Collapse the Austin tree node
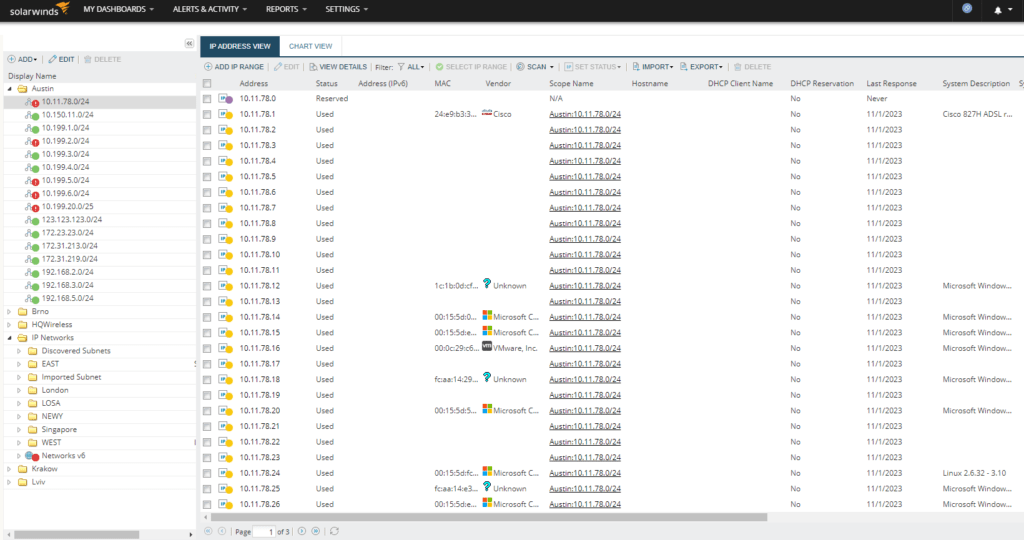 pos(9,89)
